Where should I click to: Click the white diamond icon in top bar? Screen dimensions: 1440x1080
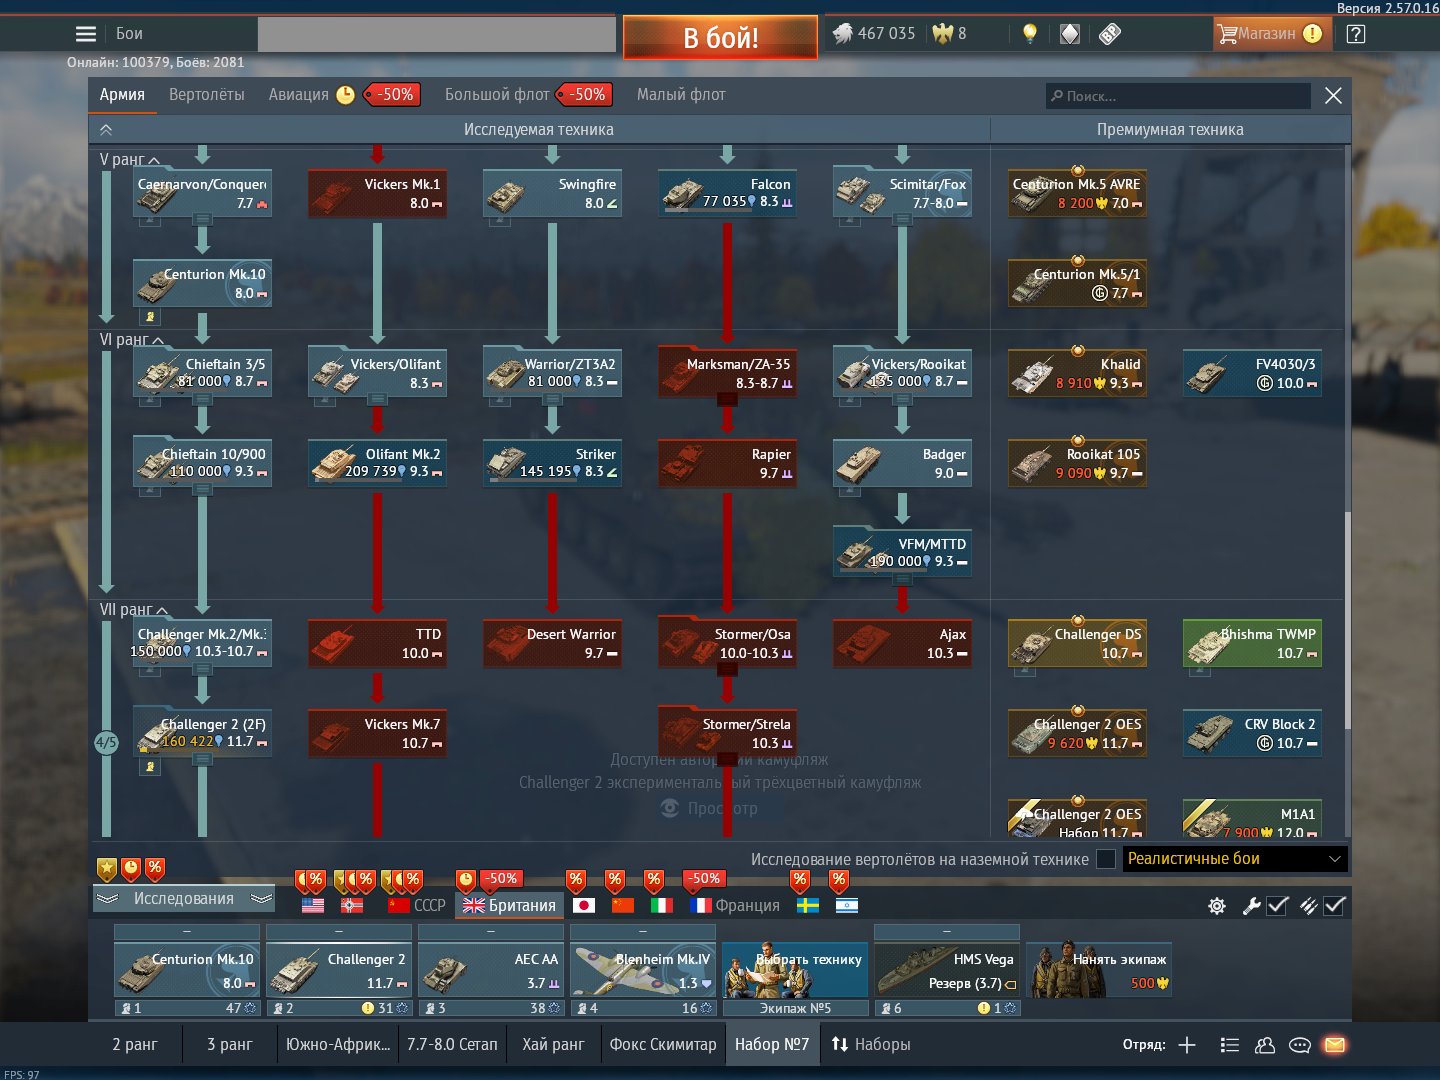[x=1070, y=34]
